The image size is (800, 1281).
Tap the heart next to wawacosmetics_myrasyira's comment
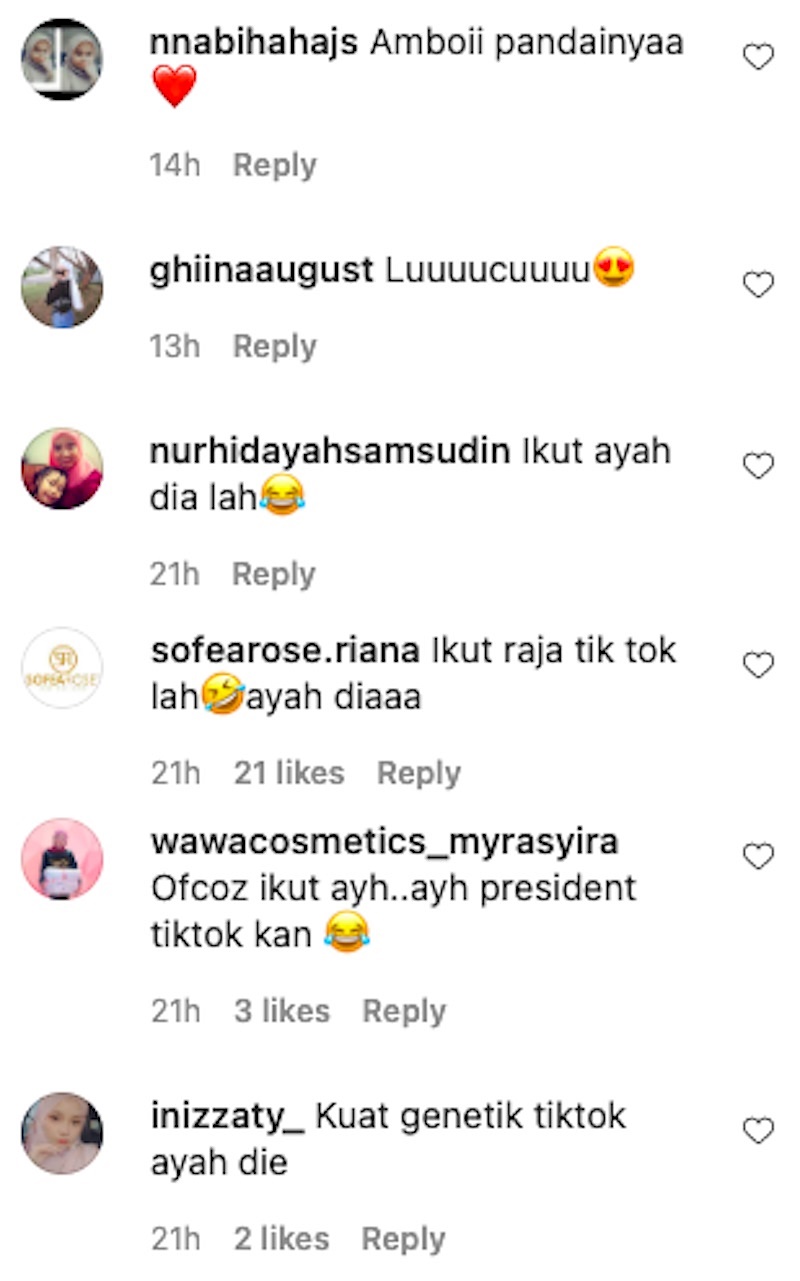759,857
